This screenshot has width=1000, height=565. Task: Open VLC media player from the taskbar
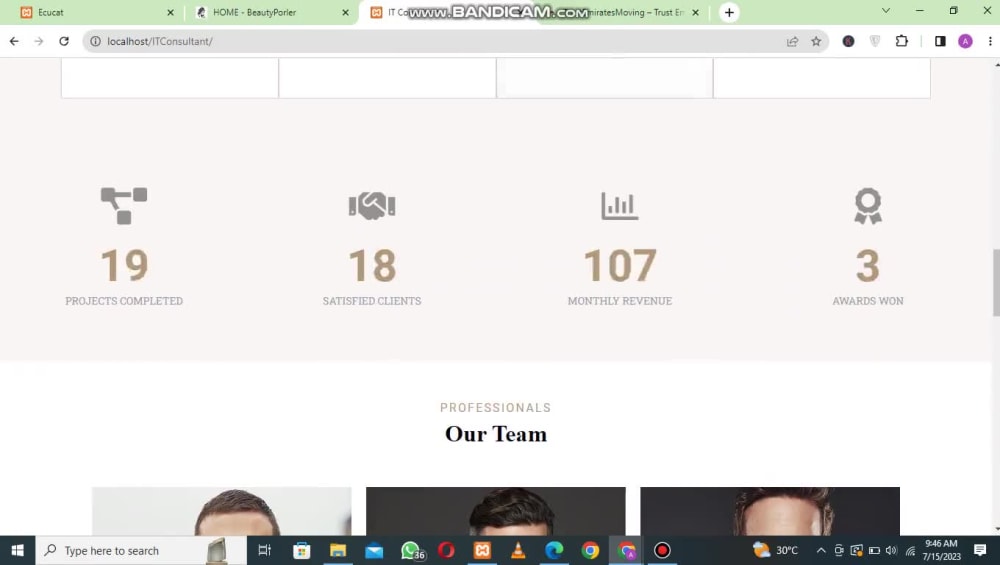(x=518, y=550)
